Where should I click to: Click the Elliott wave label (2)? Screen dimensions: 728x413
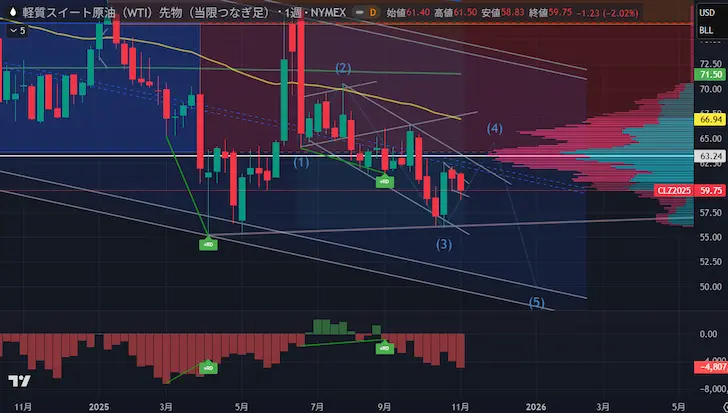click(x=343, y=68)
